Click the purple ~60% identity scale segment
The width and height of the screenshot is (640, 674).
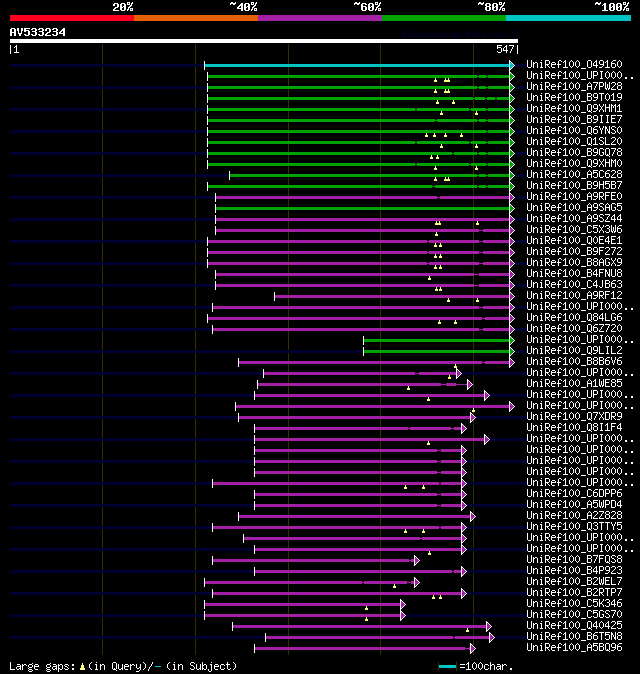pyautogui.click(x=320, y=18)
